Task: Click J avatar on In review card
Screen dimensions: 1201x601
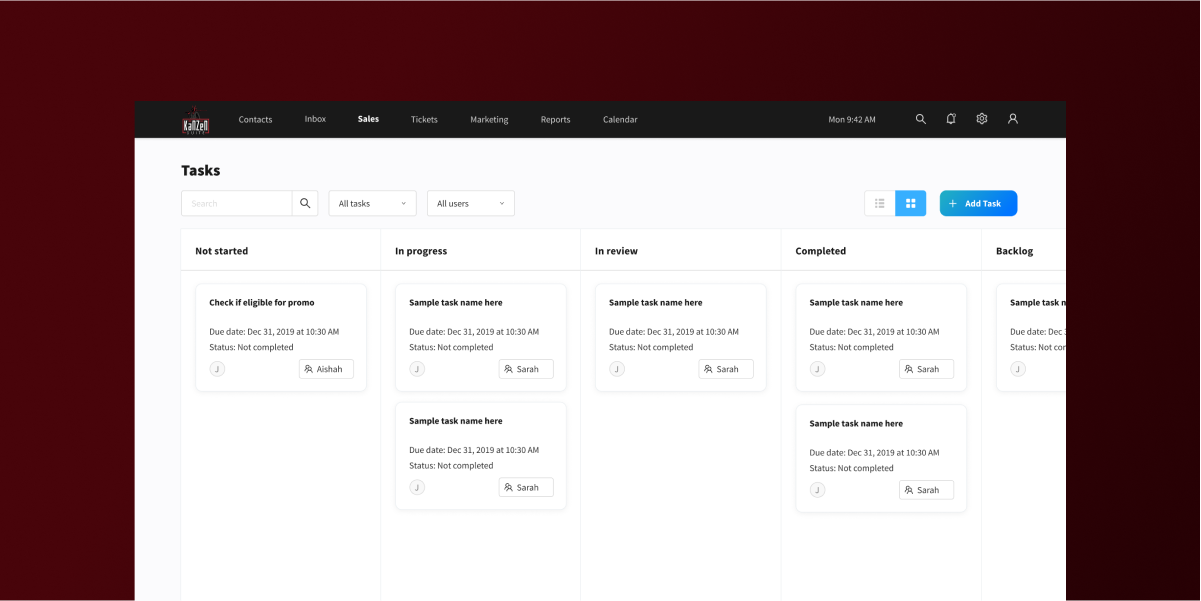Action: [x=617, y=369]
